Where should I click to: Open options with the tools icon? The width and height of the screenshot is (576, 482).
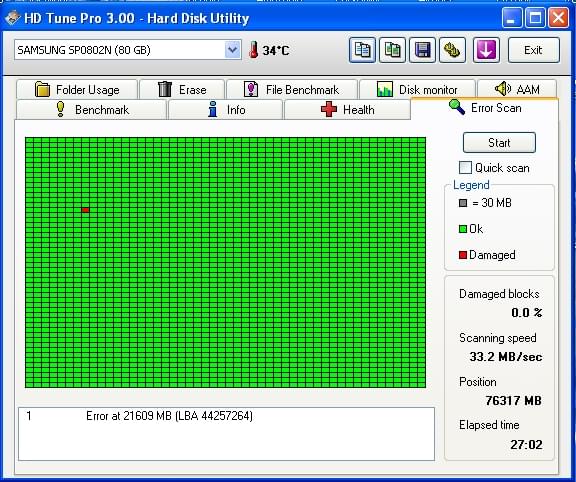coord(453,50)
